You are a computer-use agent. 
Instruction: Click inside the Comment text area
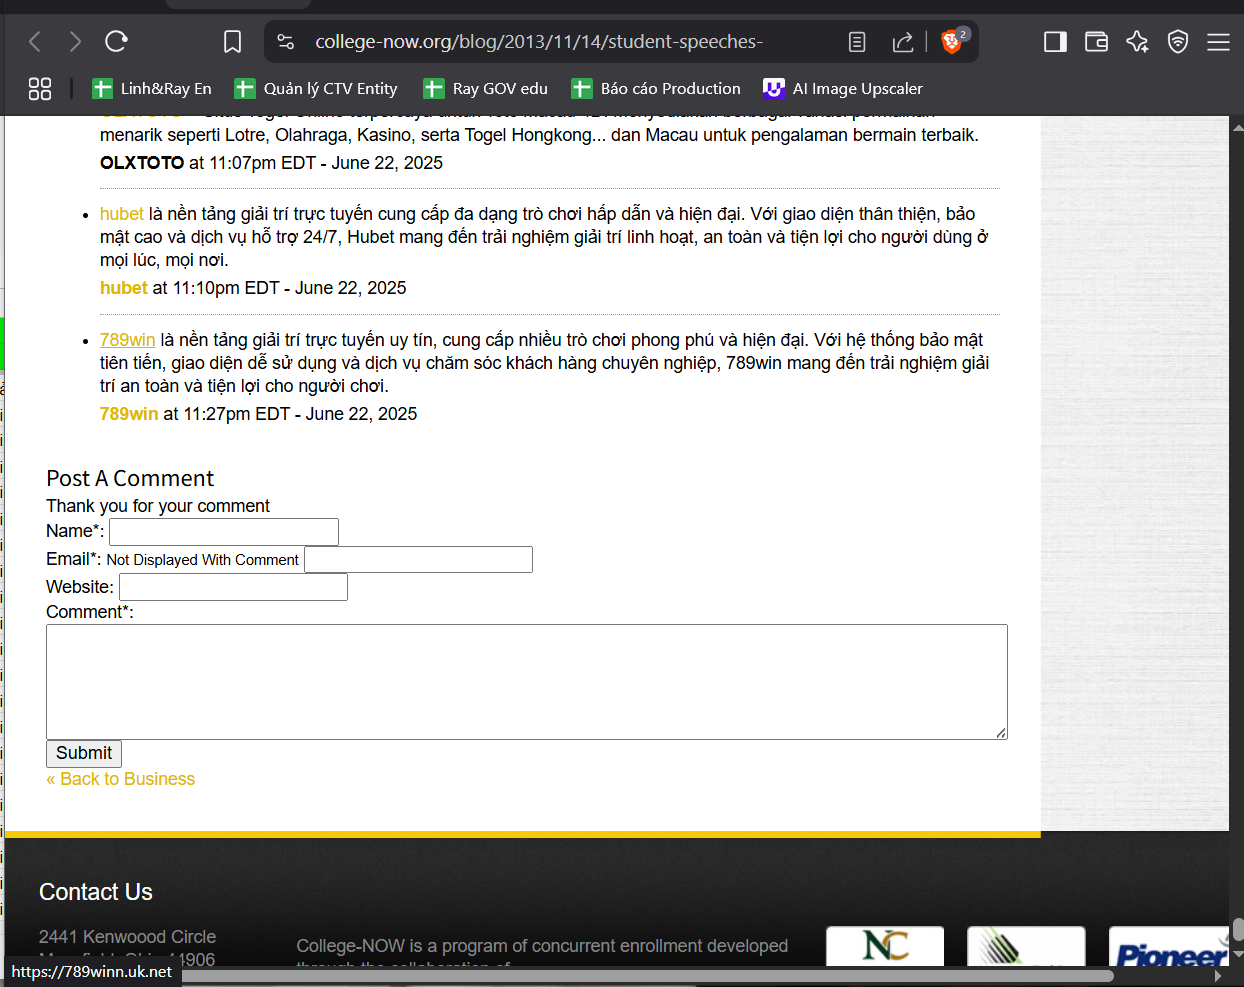(x=527, y=682)
